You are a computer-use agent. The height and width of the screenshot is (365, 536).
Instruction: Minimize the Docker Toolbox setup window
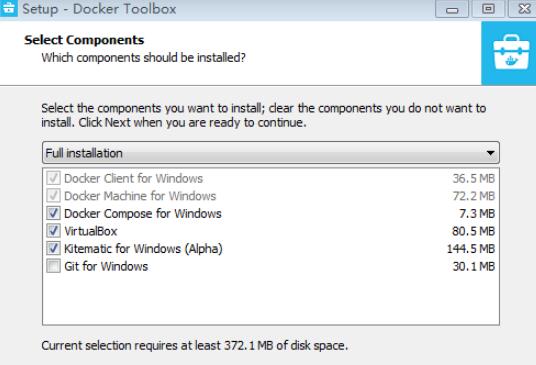tap(452, 9)
